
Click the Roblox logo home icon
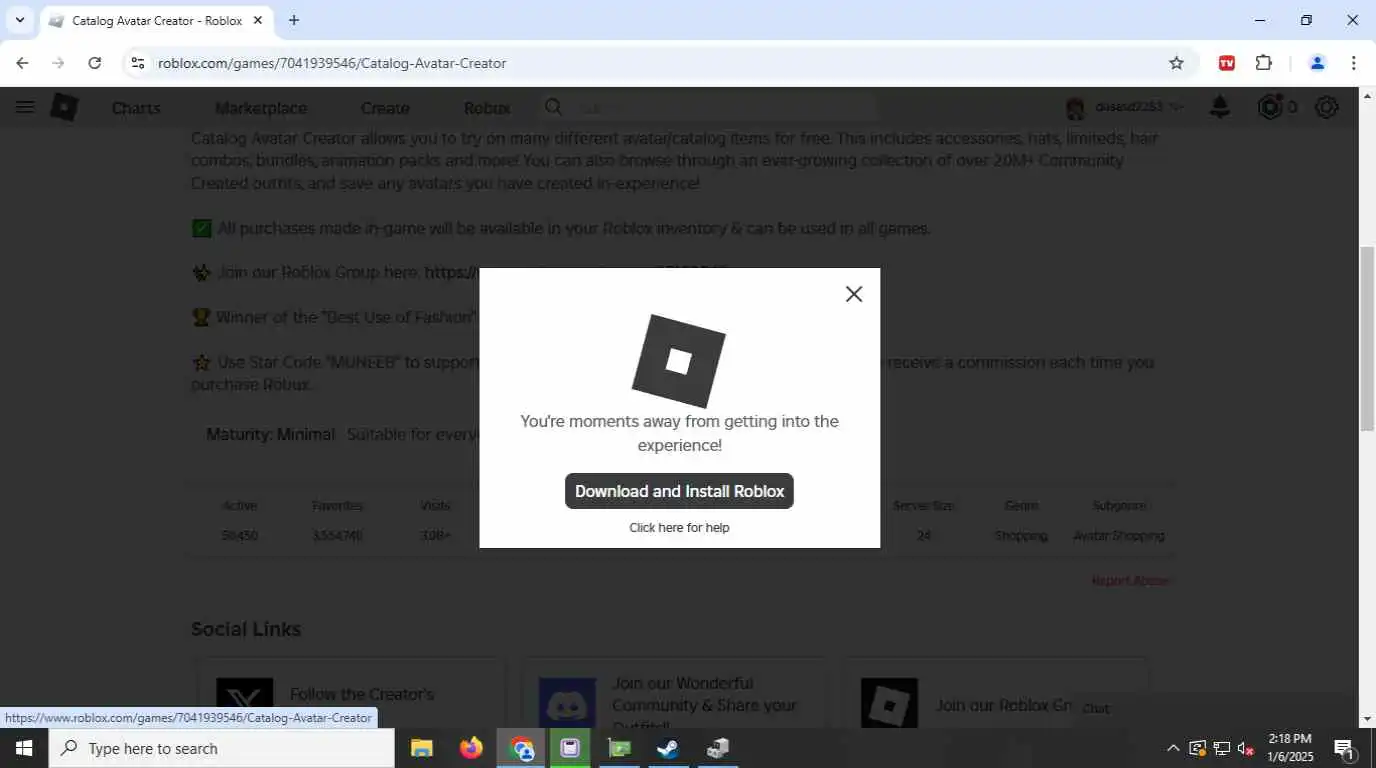[64, 108]
